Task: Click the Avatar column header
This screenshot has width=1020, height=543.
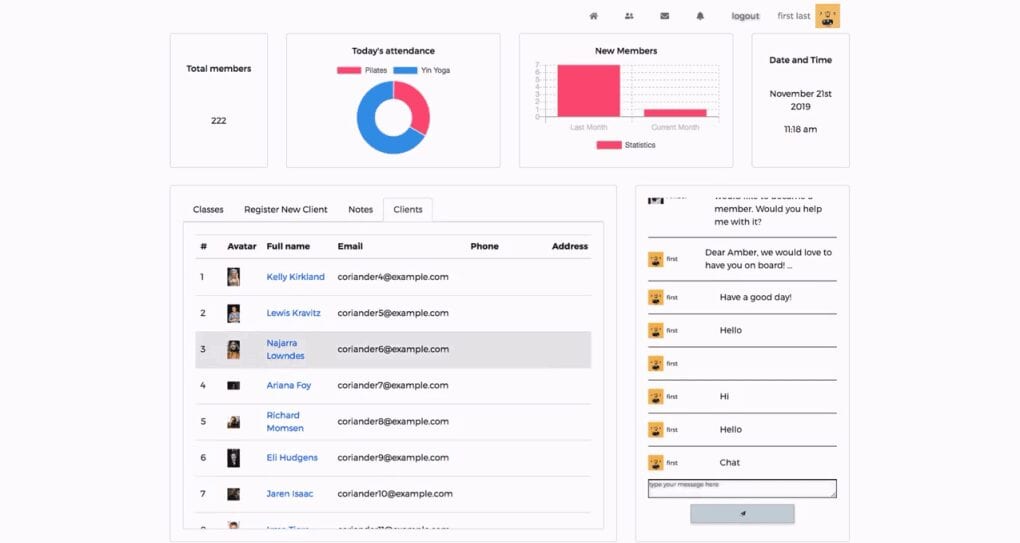Action: click(241, 246)
